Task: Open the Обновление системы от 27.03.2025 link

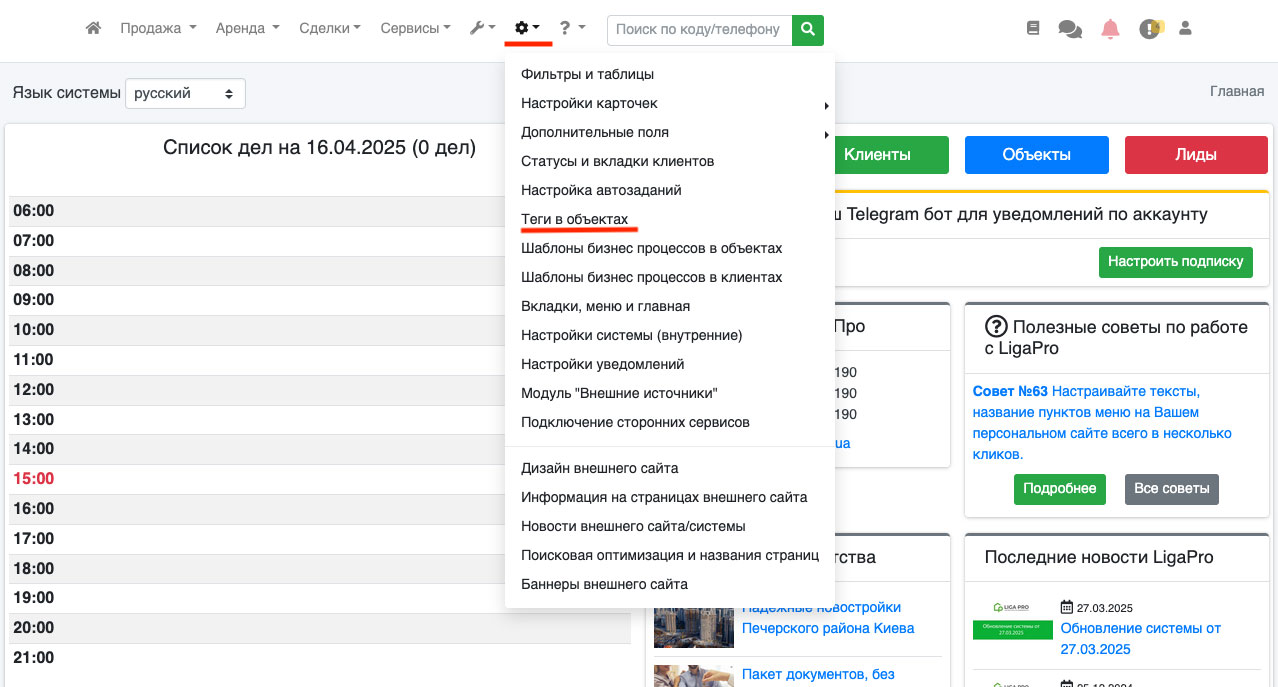Action: [x=1140, y=638]
